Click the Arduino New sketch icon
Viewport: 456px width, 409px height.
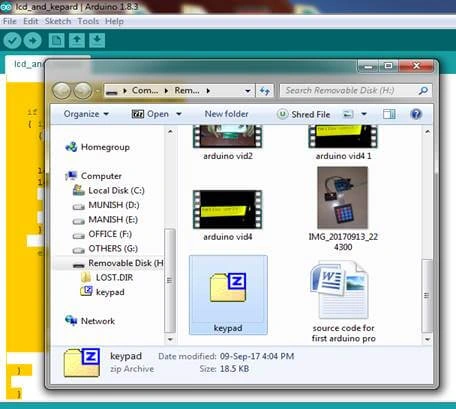[x=56, y=41]
